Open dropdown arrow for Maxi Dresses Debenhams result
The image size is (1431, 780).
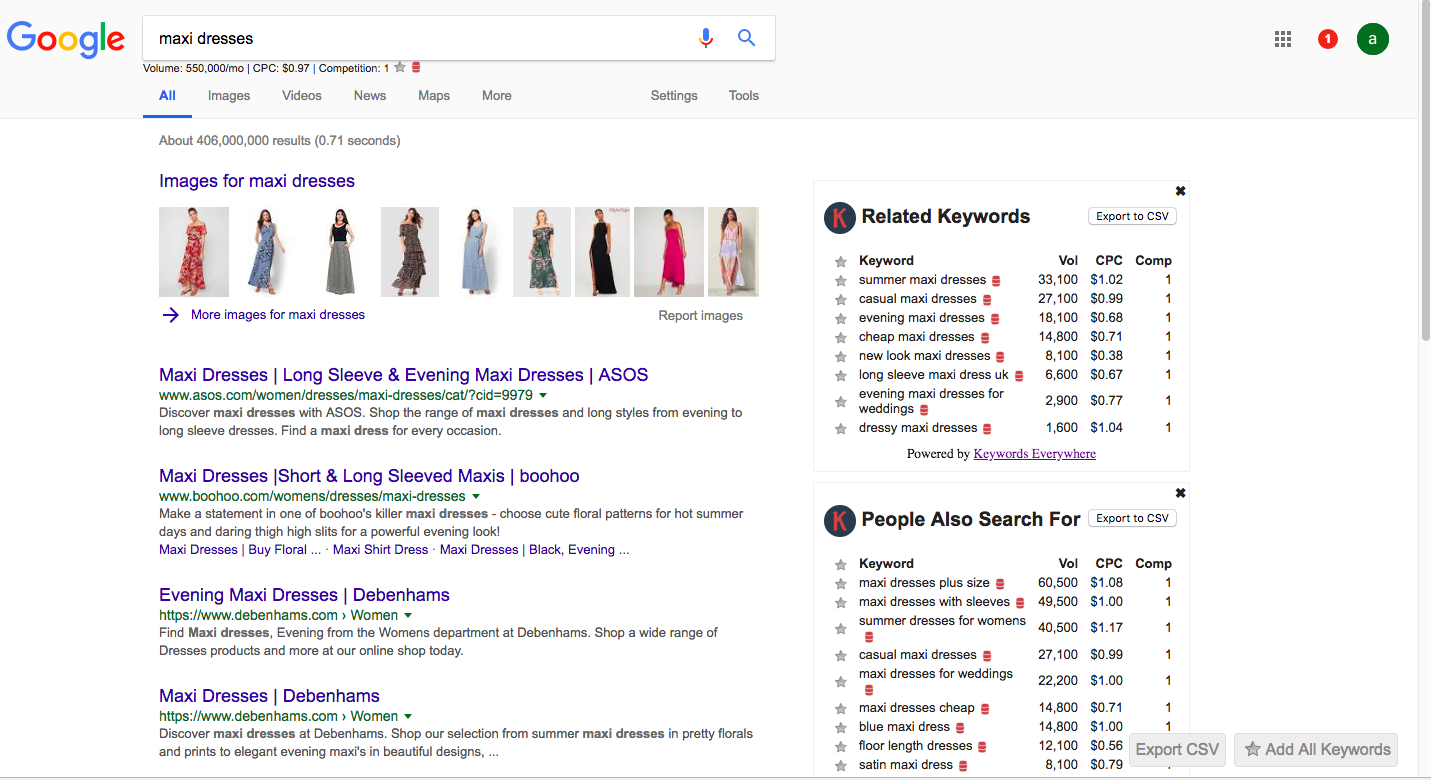click(408, 717)
